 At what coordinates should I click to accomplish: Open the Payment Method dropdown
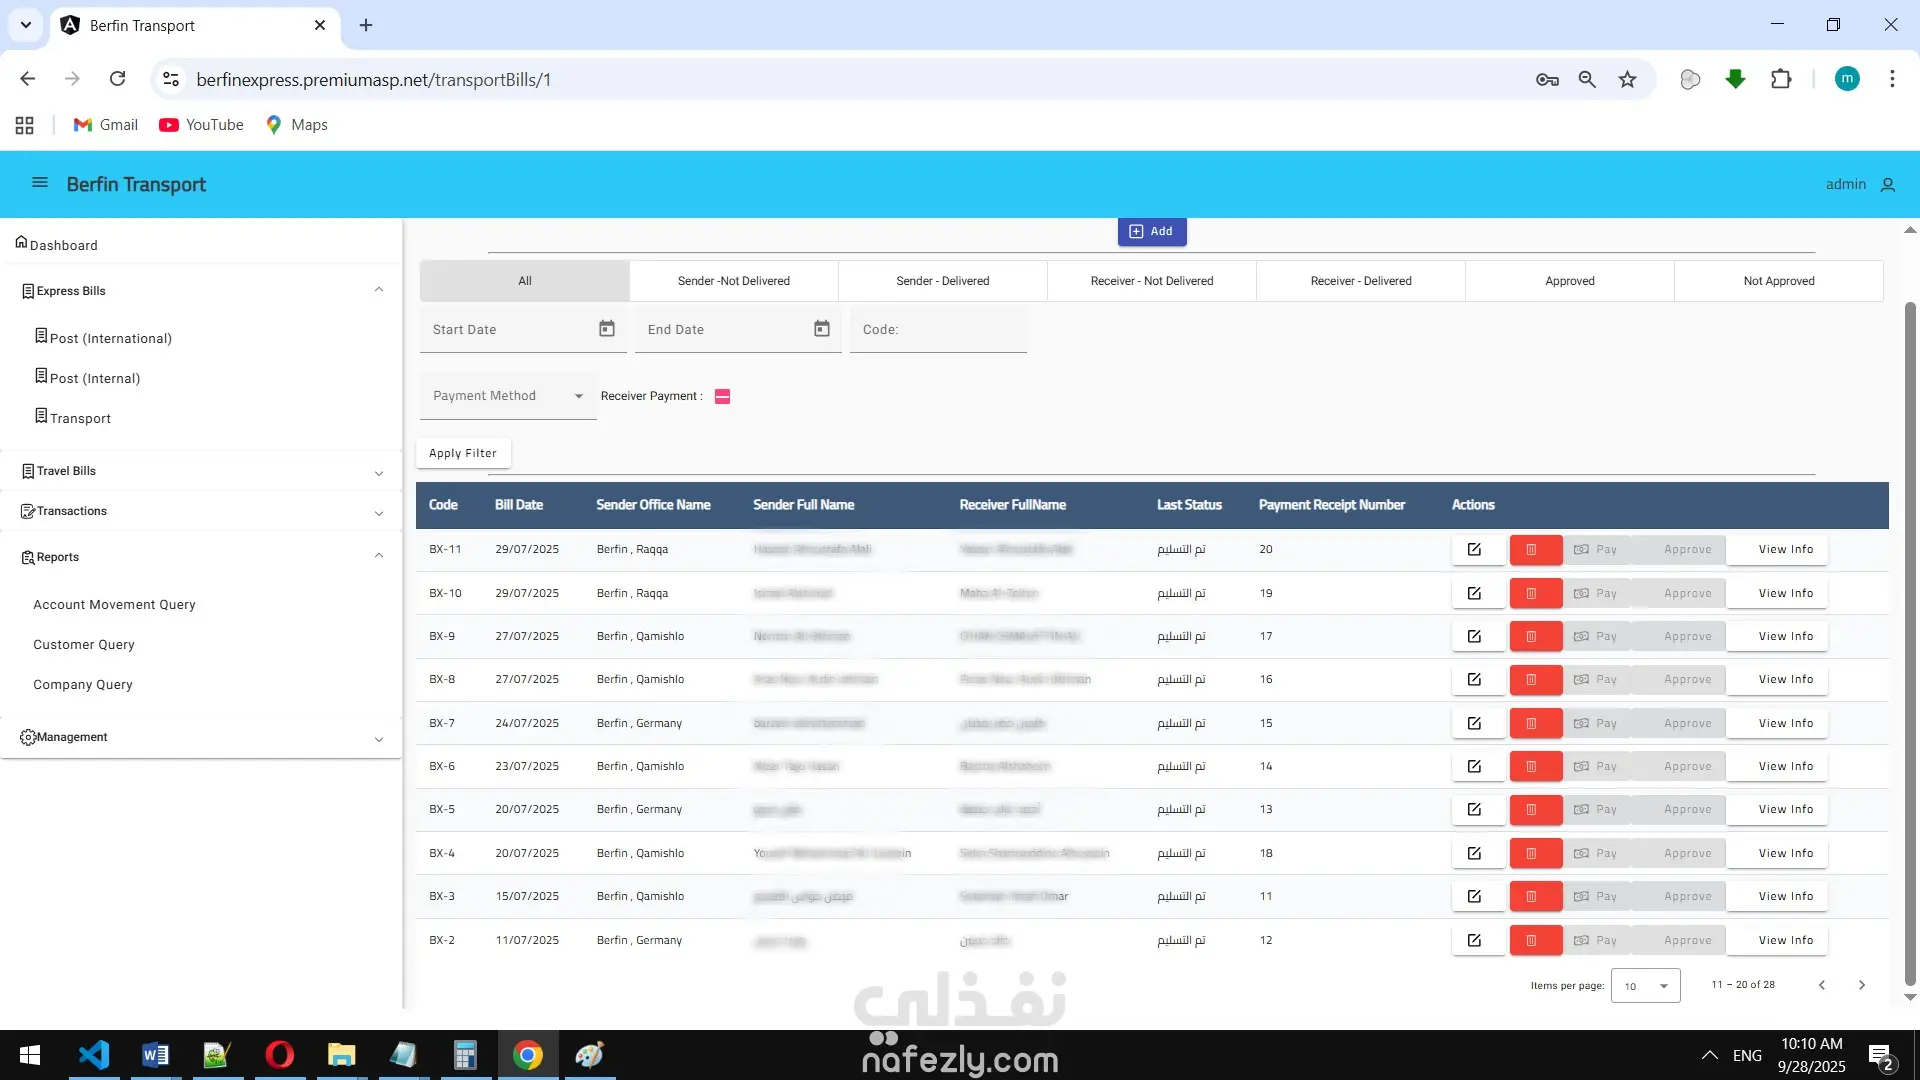[x=508, y=396]
